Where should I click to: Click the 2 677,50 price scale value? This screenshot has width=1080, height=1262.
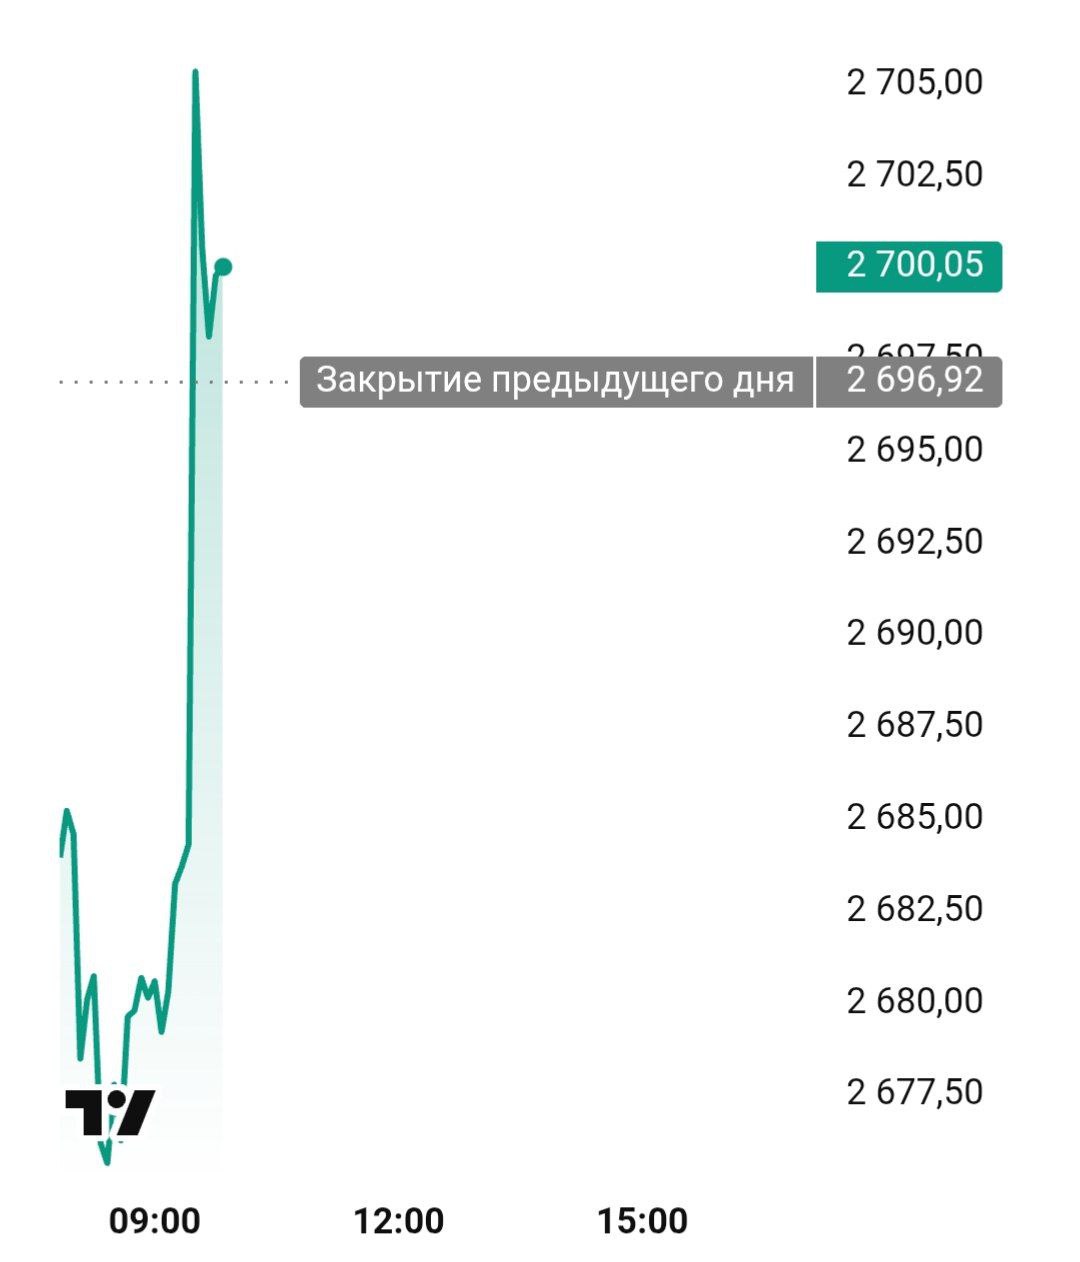tap(915, 1092)
